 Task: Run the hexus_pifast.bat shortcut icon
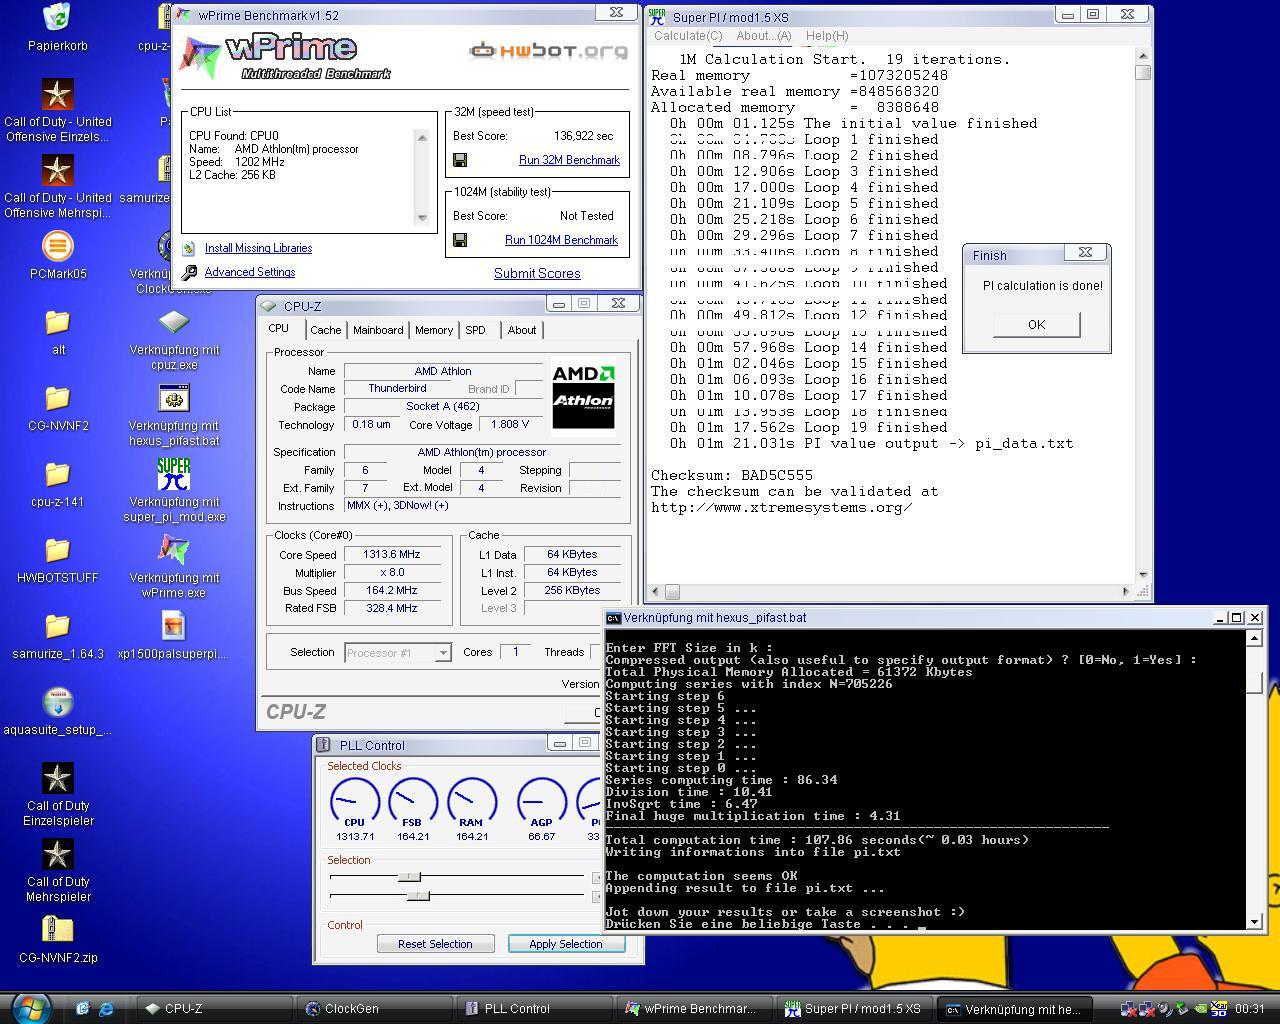174,398
